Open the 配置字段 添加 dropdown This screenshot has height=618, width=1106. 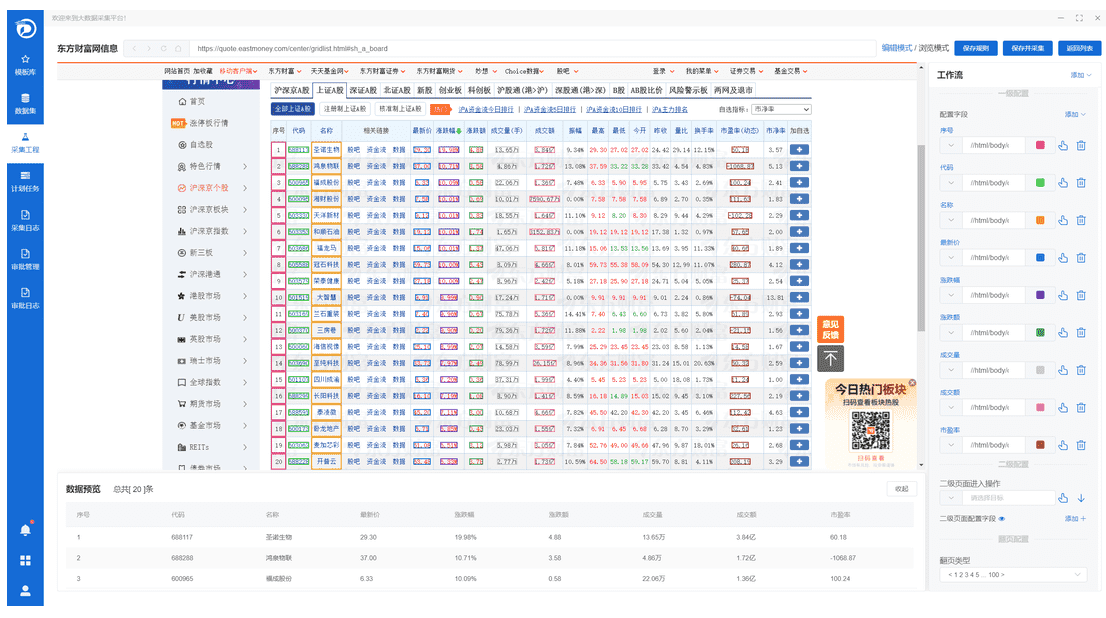(x=1075, y=114)
